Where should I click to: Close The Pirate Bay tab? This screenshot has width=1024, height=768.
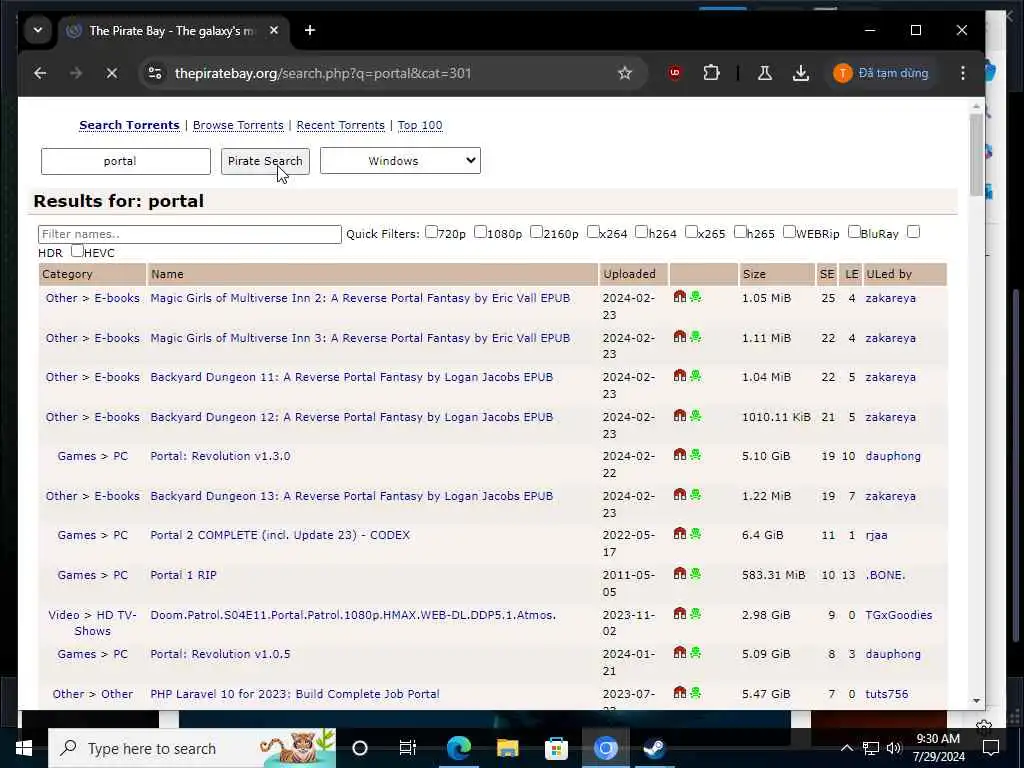pos(274,30)
